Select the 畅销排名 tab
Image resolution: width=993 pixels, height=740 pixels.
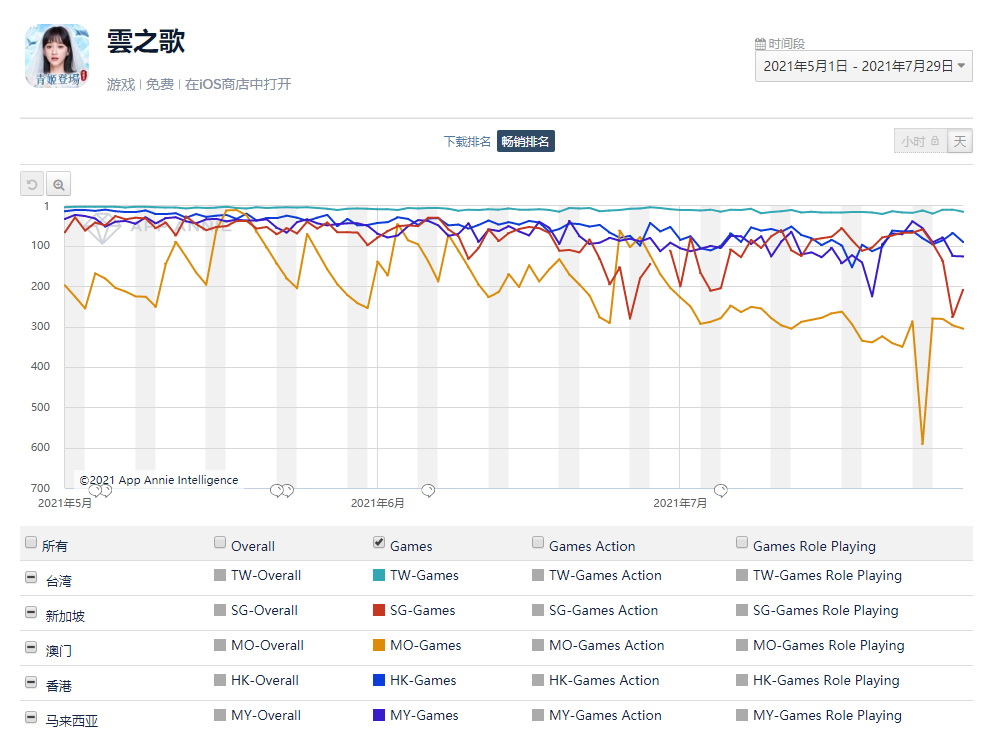coord(526,141)
